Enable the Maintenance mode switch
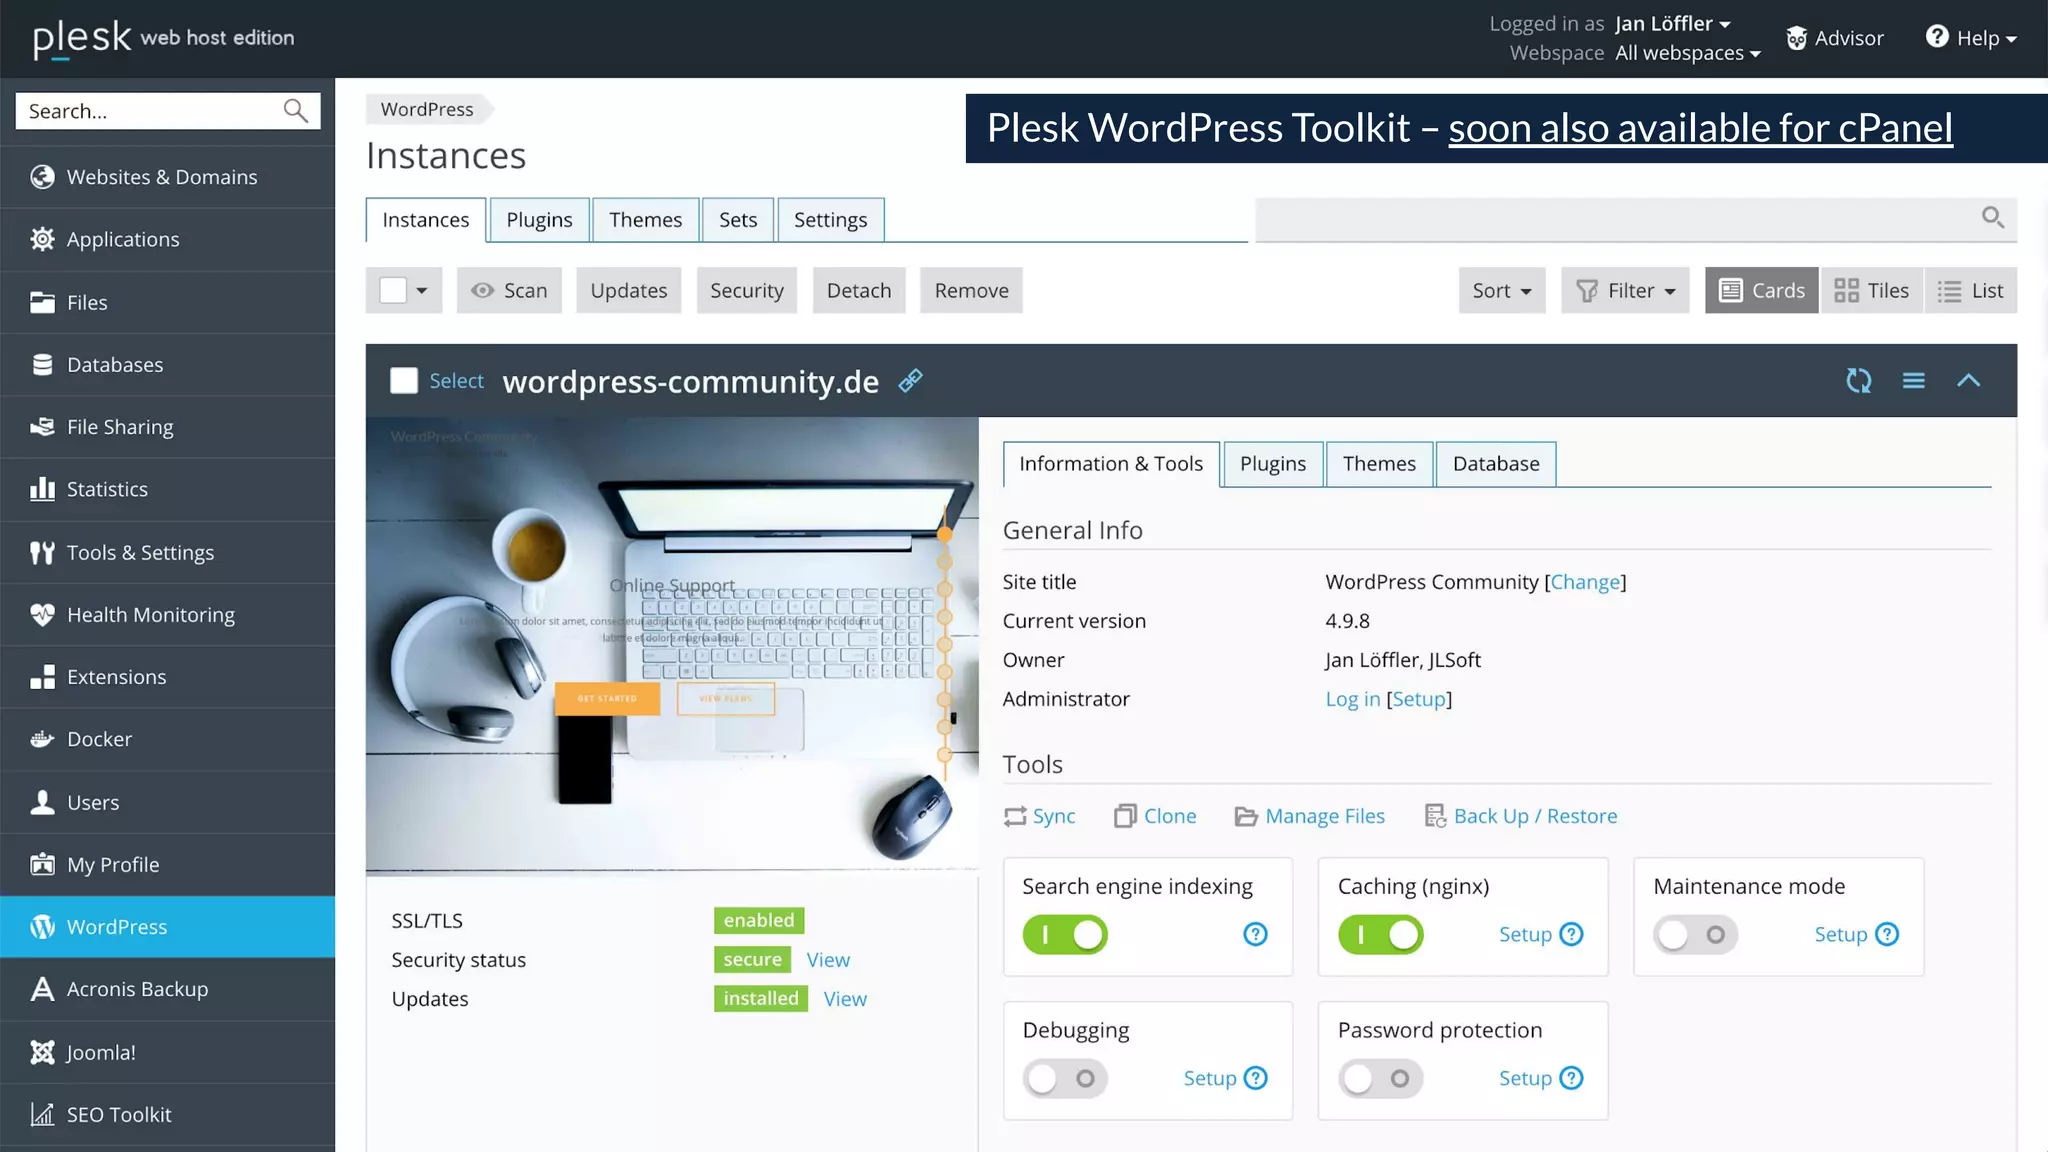Viewport: 2048px width, 1152px height. [1695, 934]
